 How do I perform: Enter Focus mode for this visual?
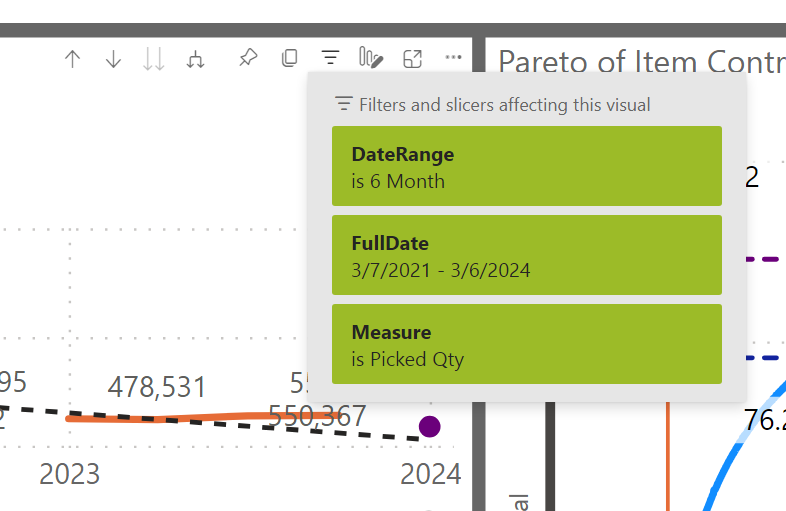[412, 59]
